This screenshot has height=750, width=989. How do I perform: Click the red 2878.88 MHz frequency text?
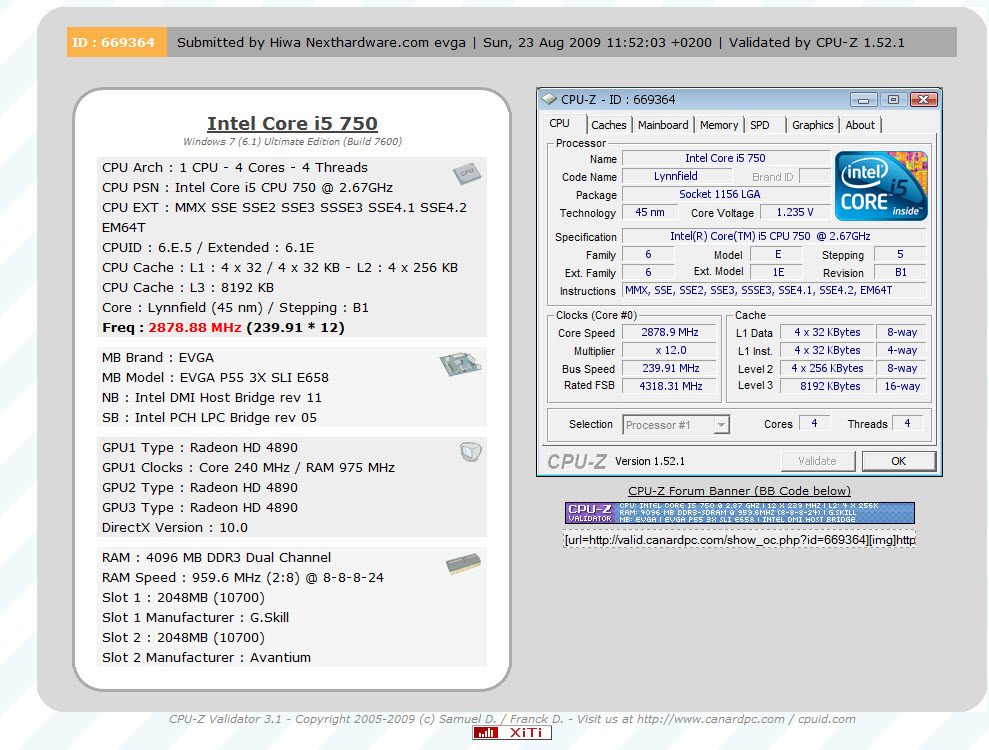tap(195, 328)
